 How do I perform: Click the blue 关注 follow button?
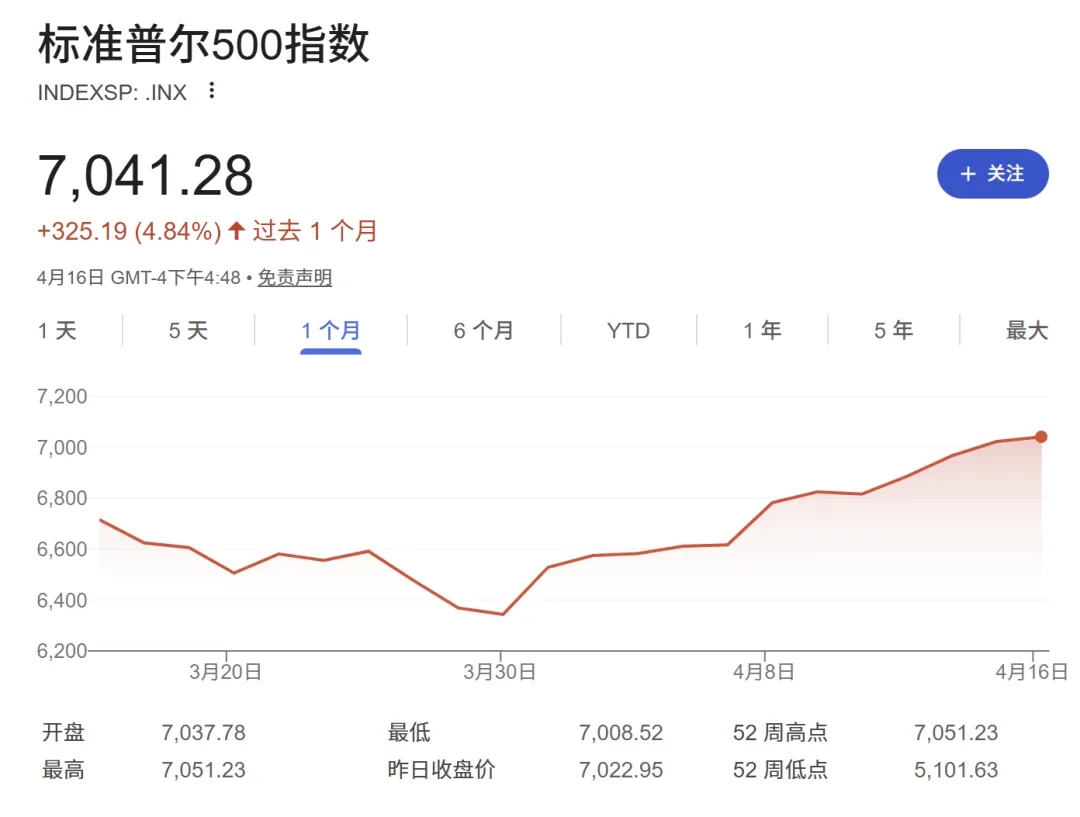[993, 174]
